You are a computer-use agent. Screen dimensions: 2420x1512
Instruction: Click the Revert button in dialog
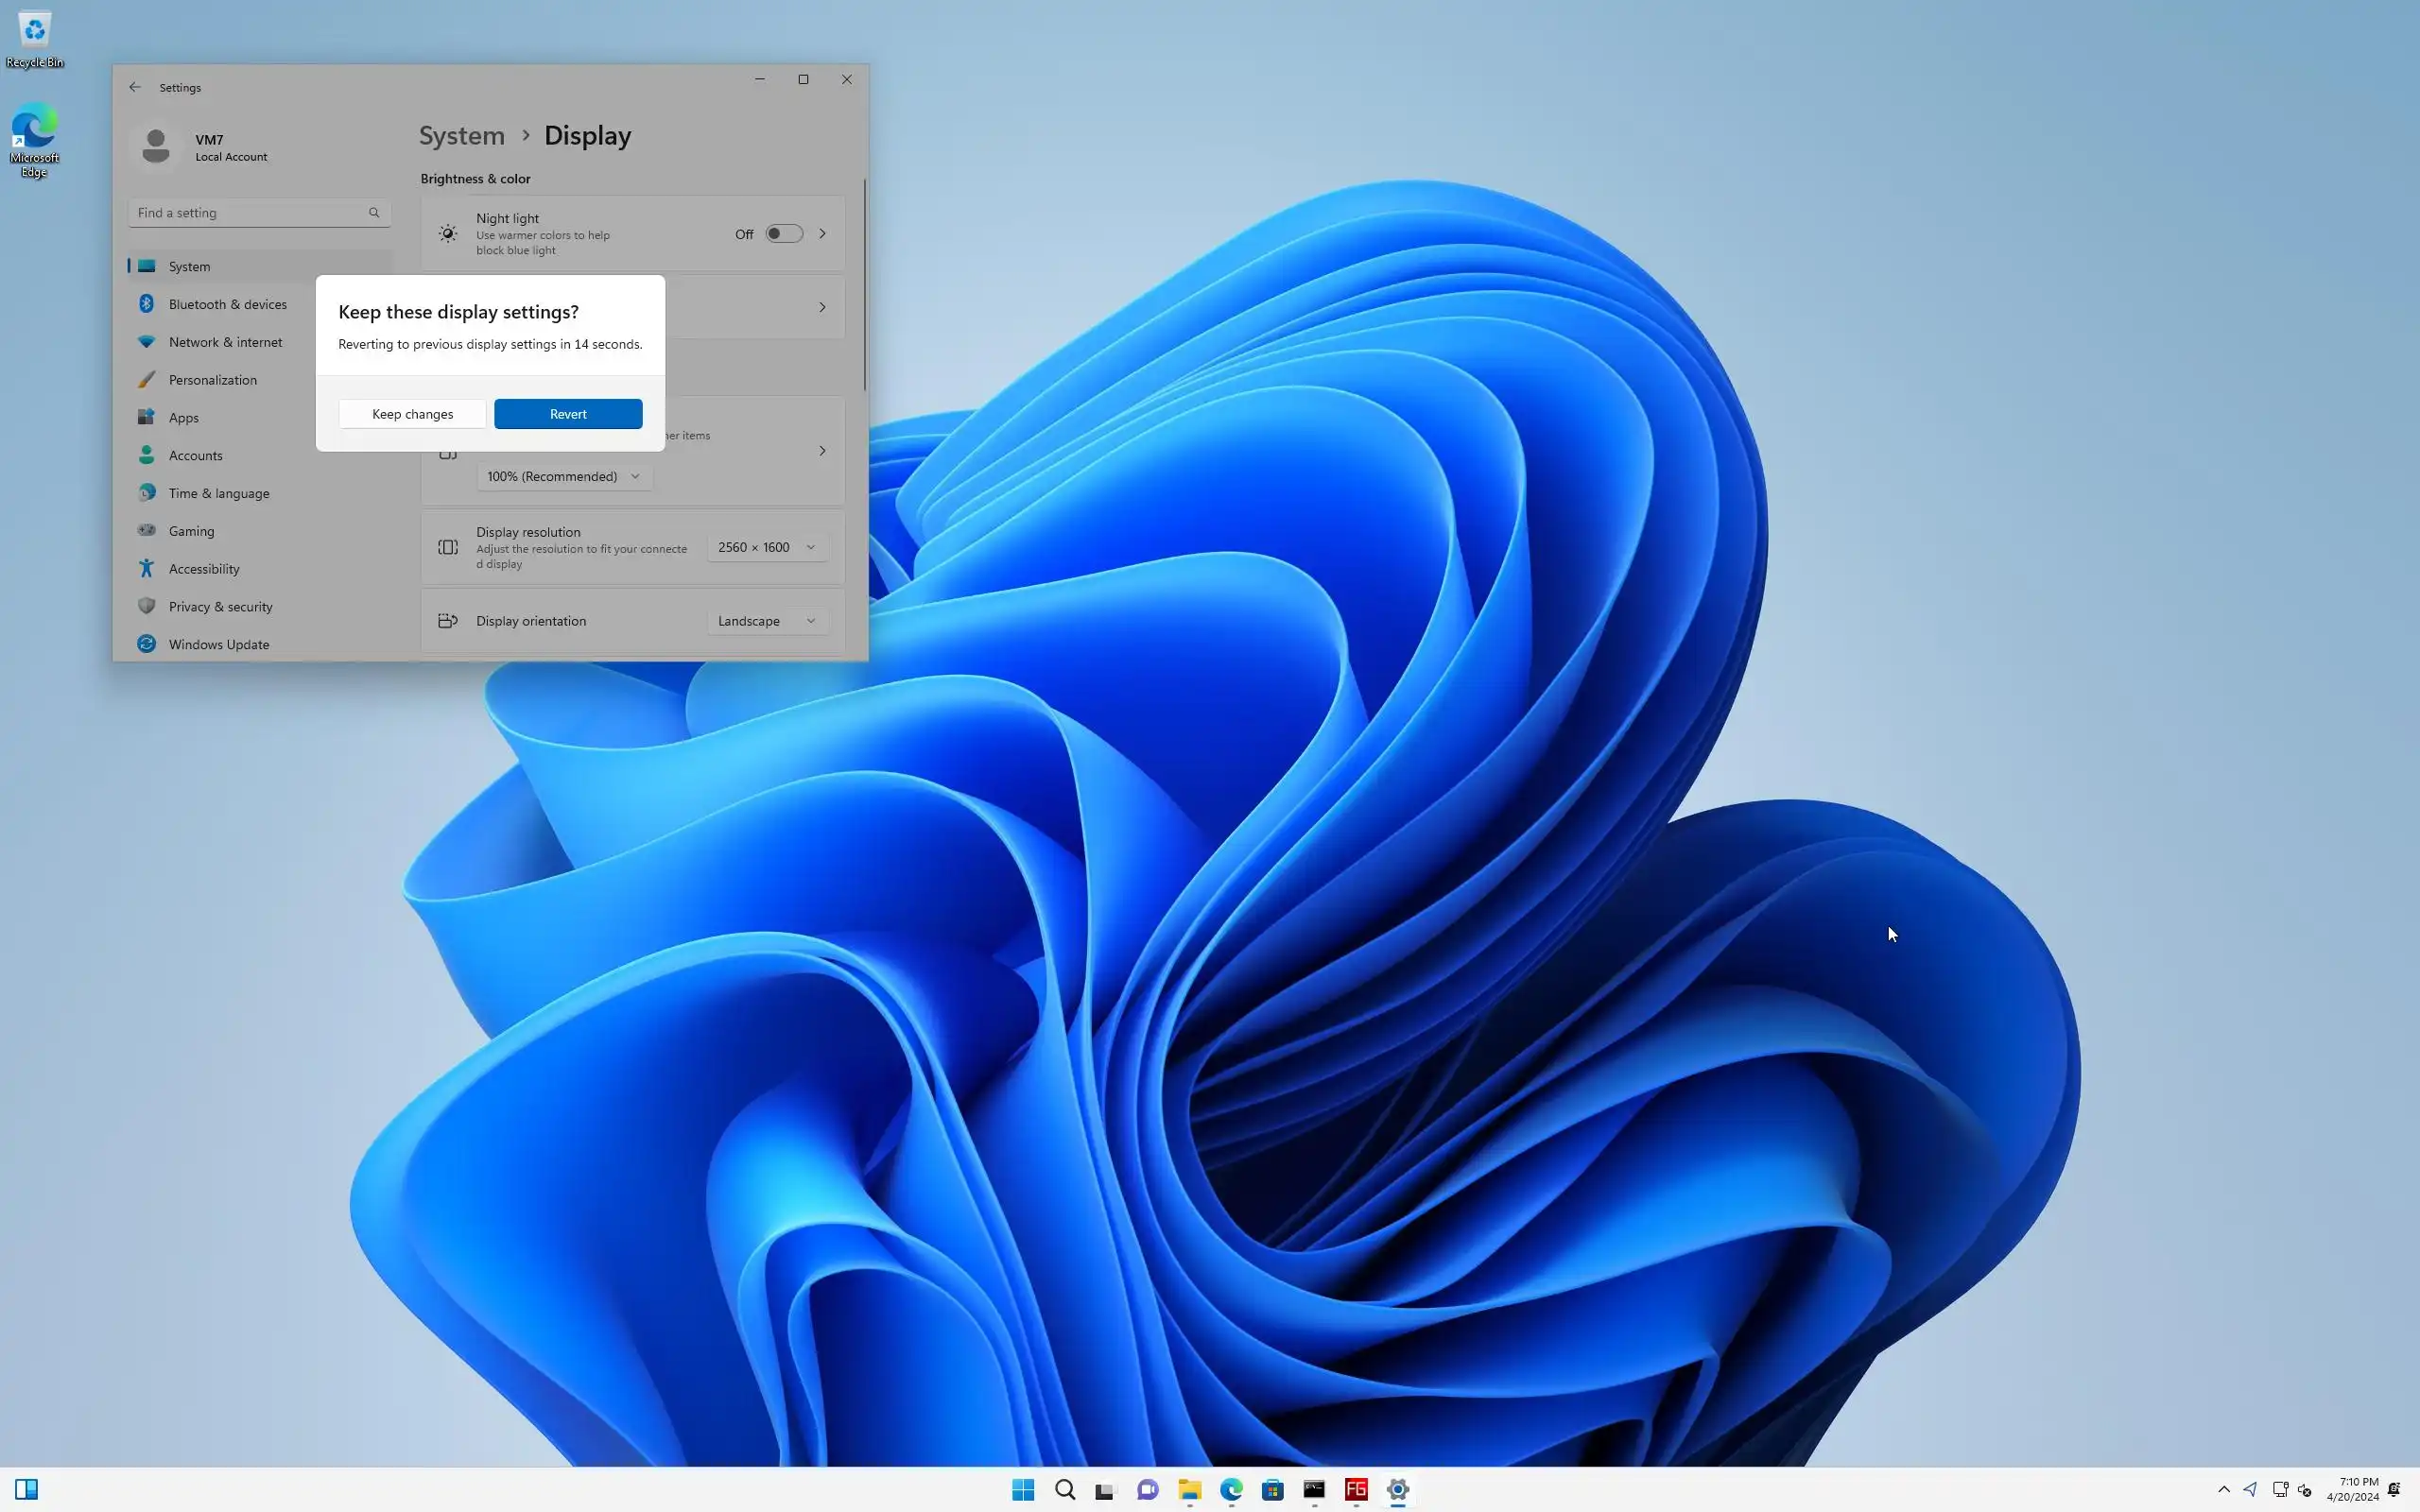click(567, 414)
